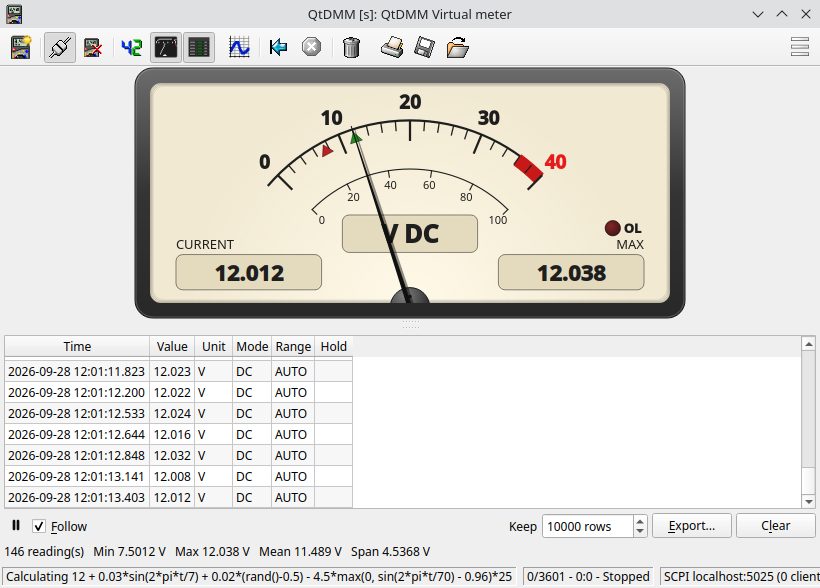Uncheck the Follow checkbox
The height and width of the screenshot is (588, 820).
39,526
